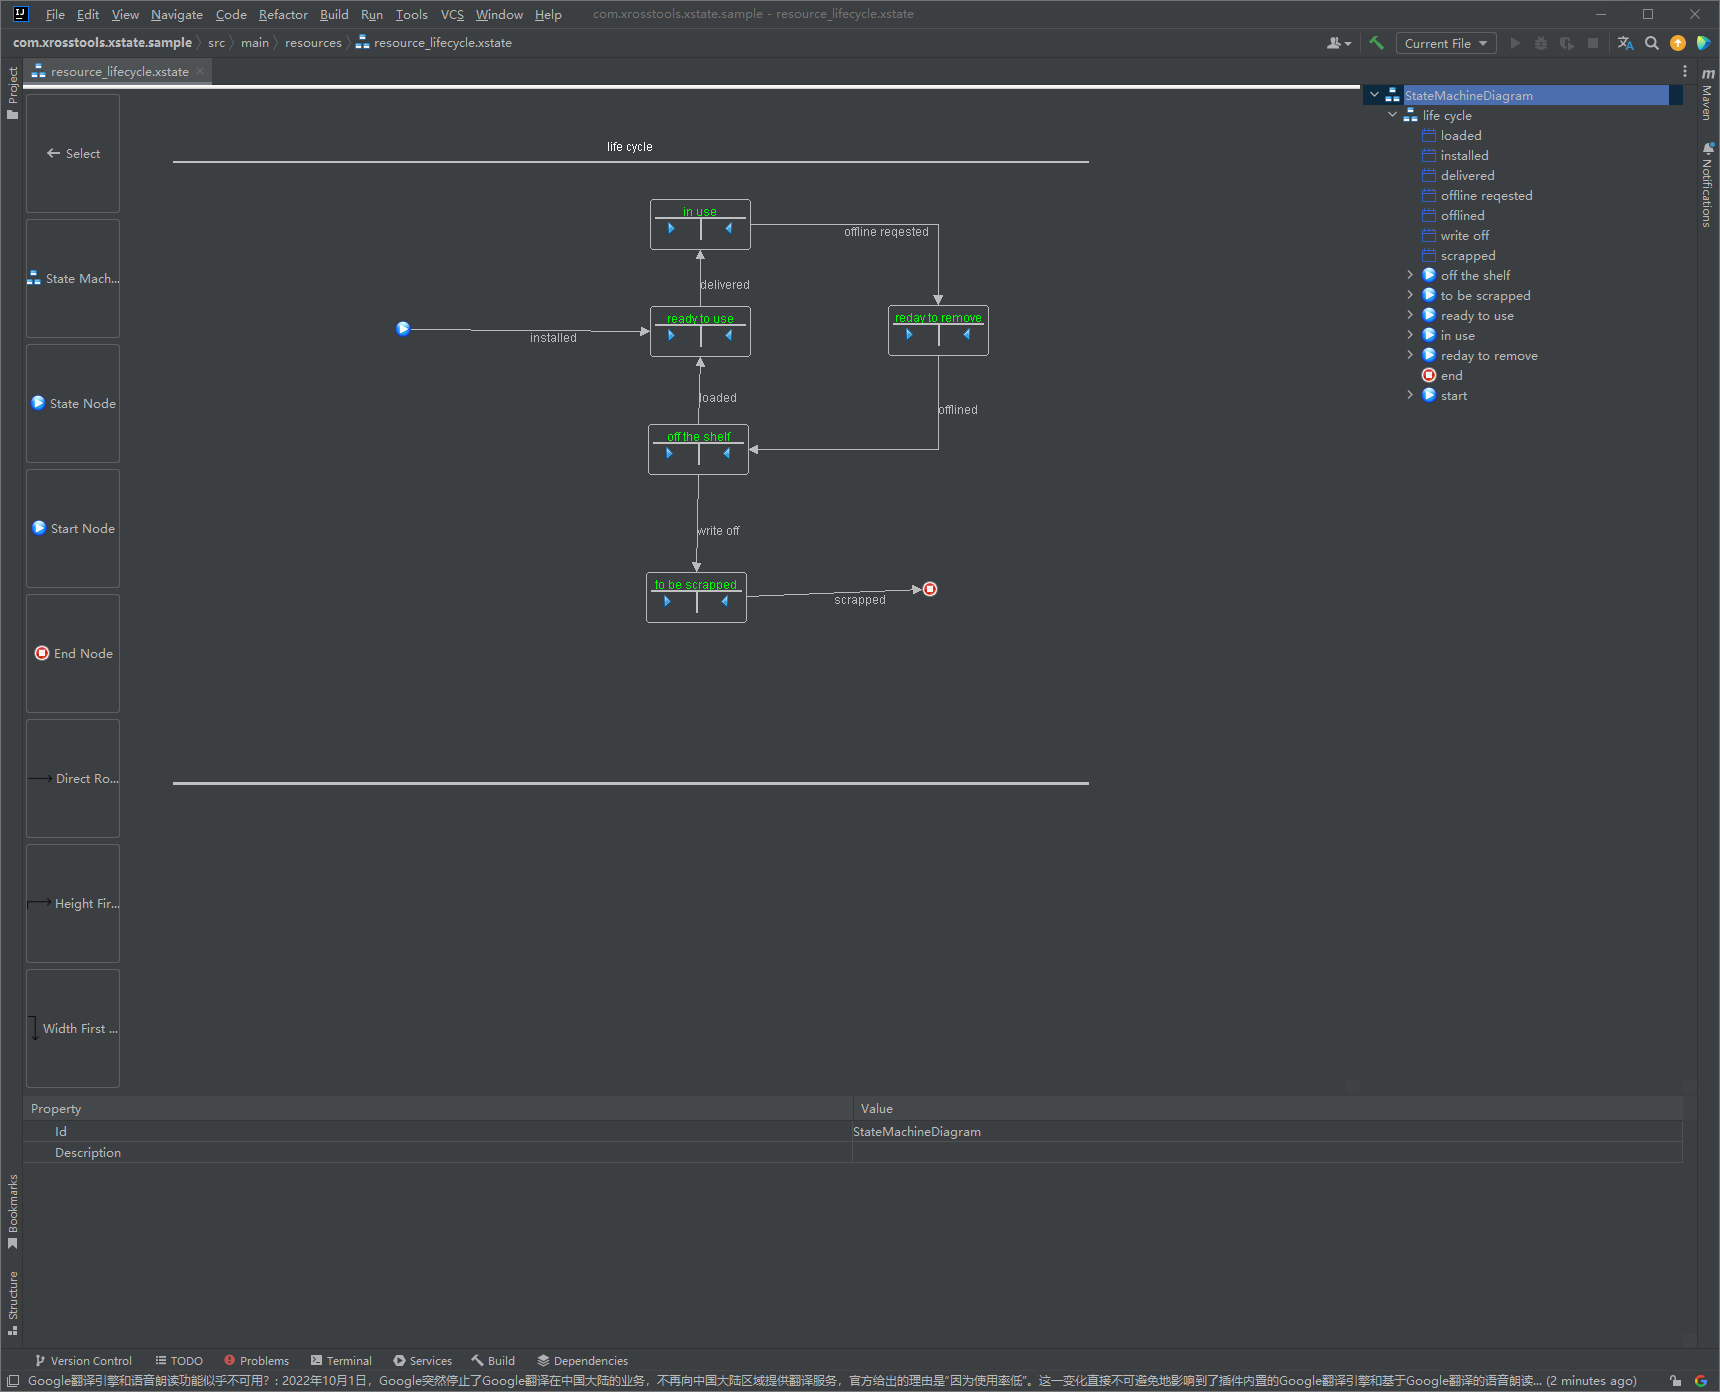Viewport: 1720px width, 1392px height.
Task: Open the Refactor menu
Action: (x=283, y=14)
